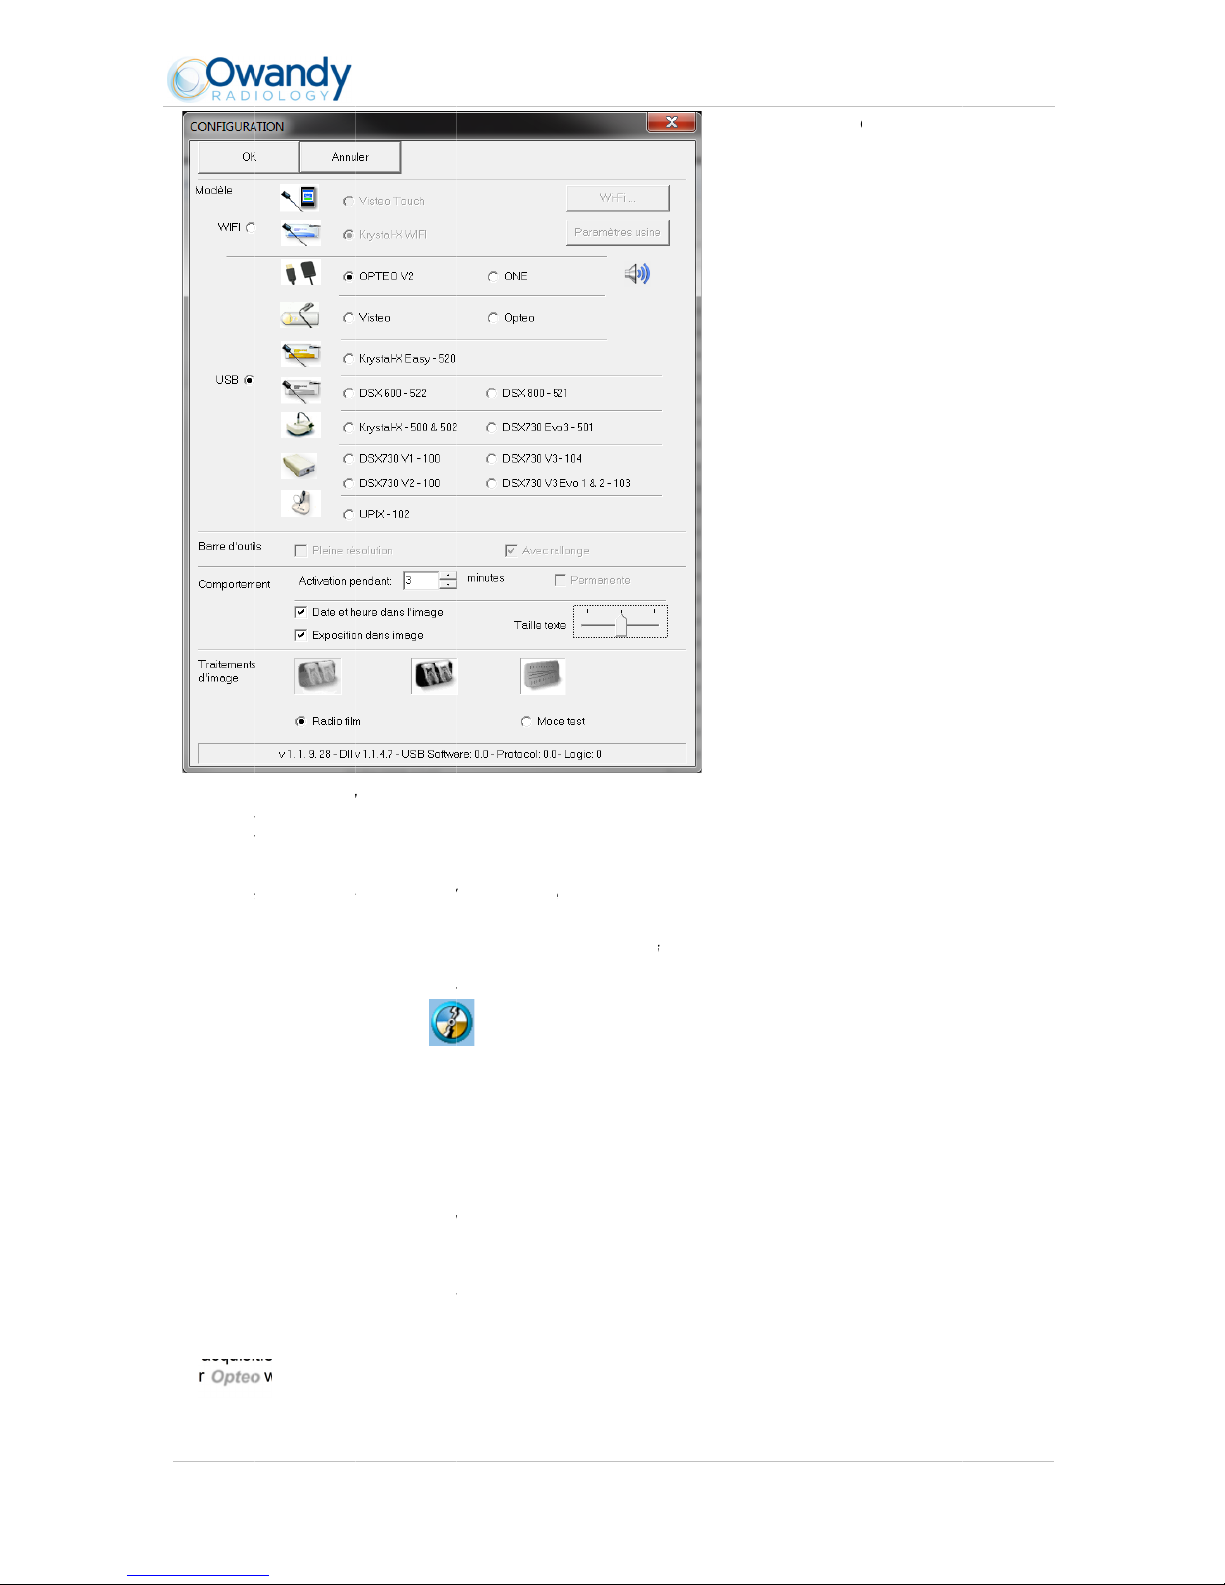This screenshot has height=1585, width=1225.
Task: Toggle Exposition dans image checkbox
Action: (x=301, y=635)
